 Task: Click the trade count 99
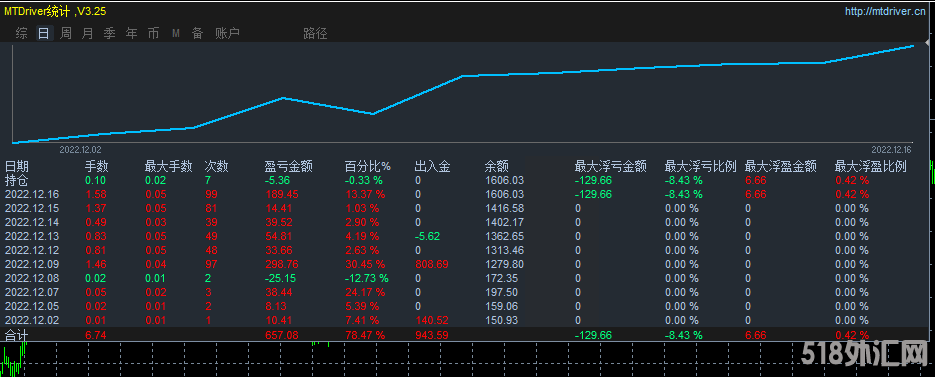pyautogui.click(x=211, y=194)
